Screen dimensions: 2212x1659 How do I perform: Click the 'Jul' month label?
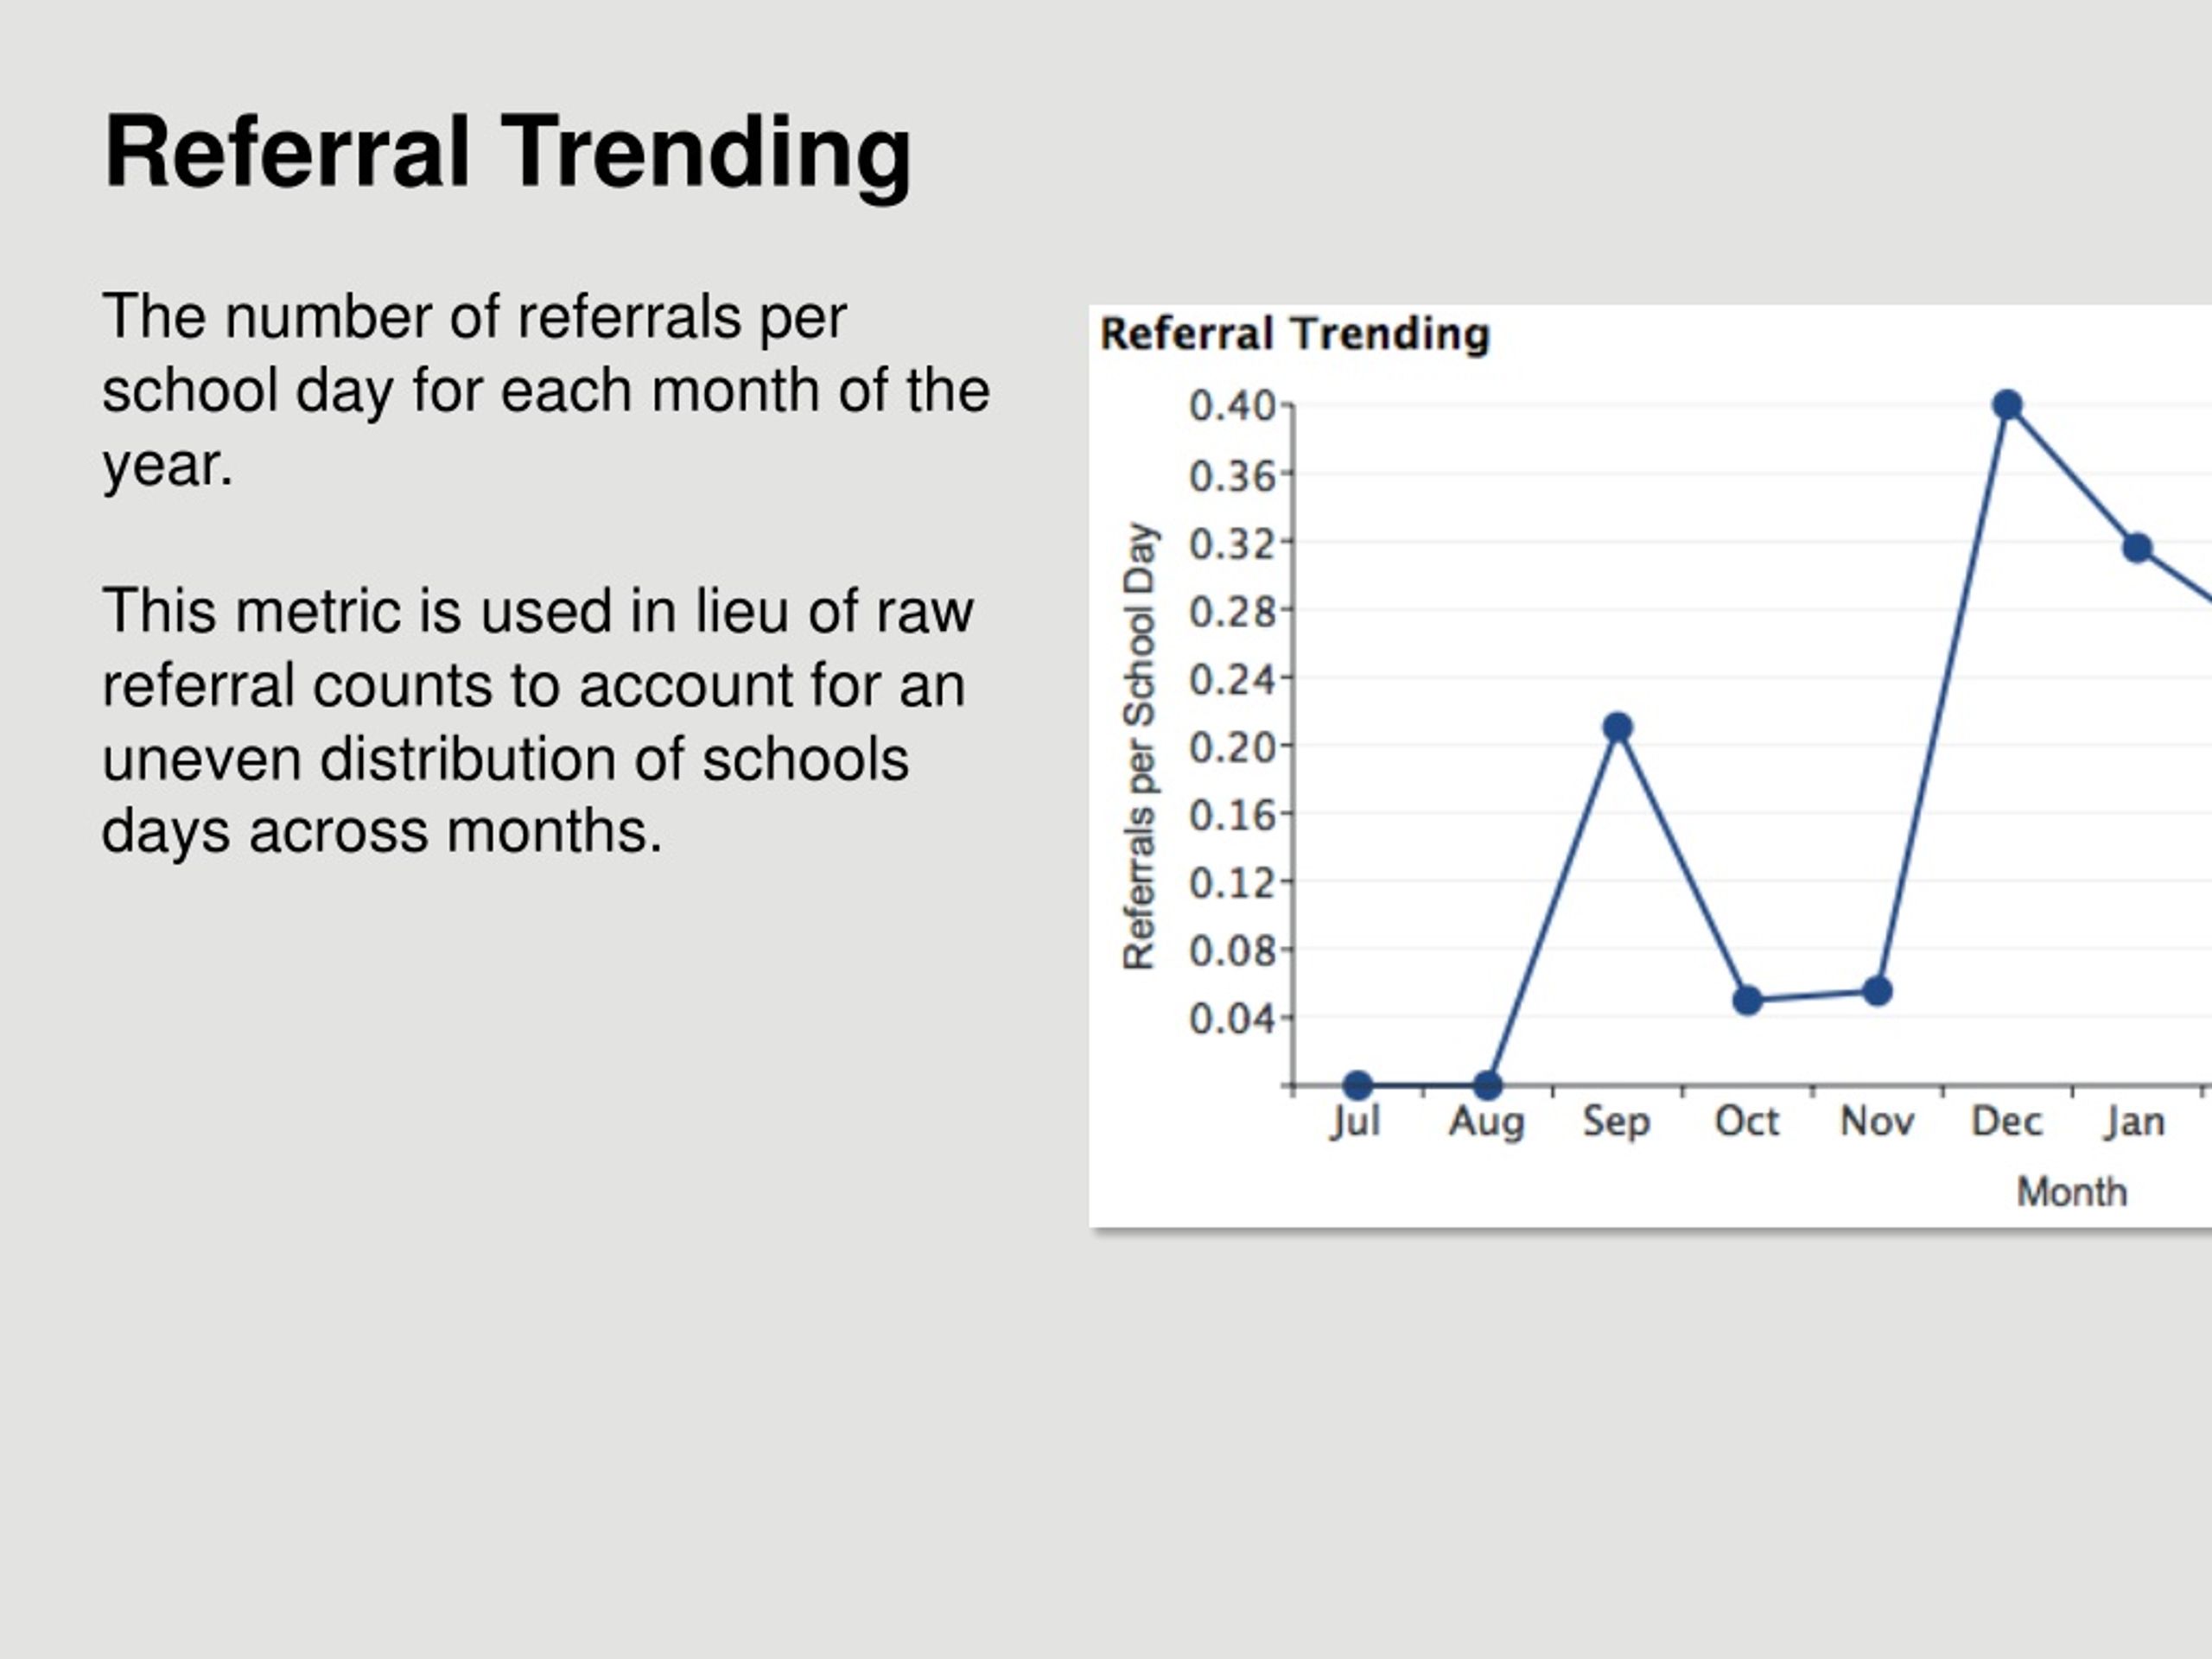point(1356,1122)
